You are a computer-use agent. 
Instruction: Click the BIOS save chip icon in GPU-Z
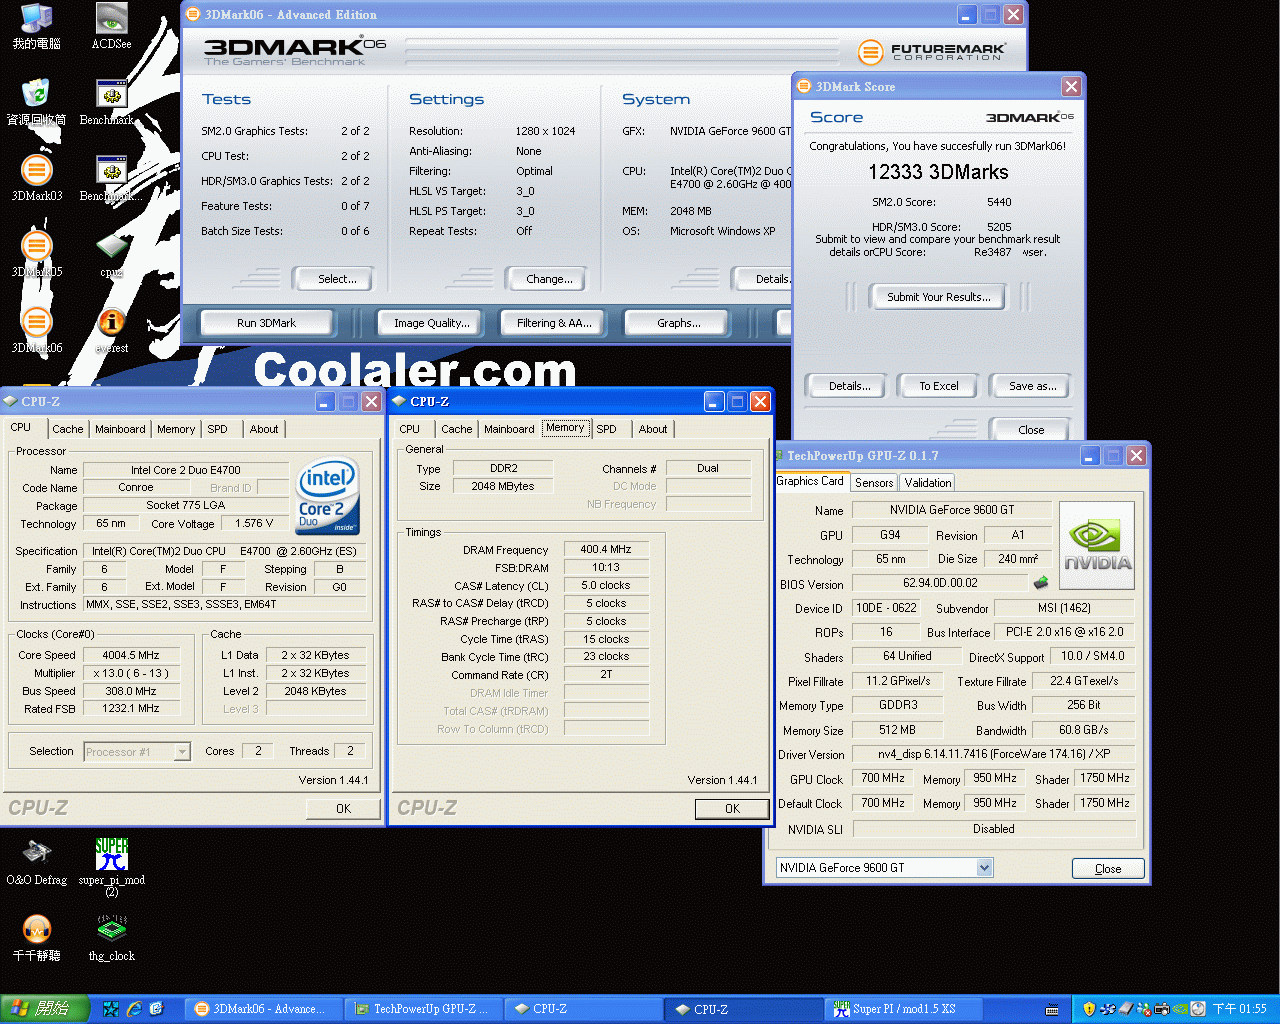1041,583
